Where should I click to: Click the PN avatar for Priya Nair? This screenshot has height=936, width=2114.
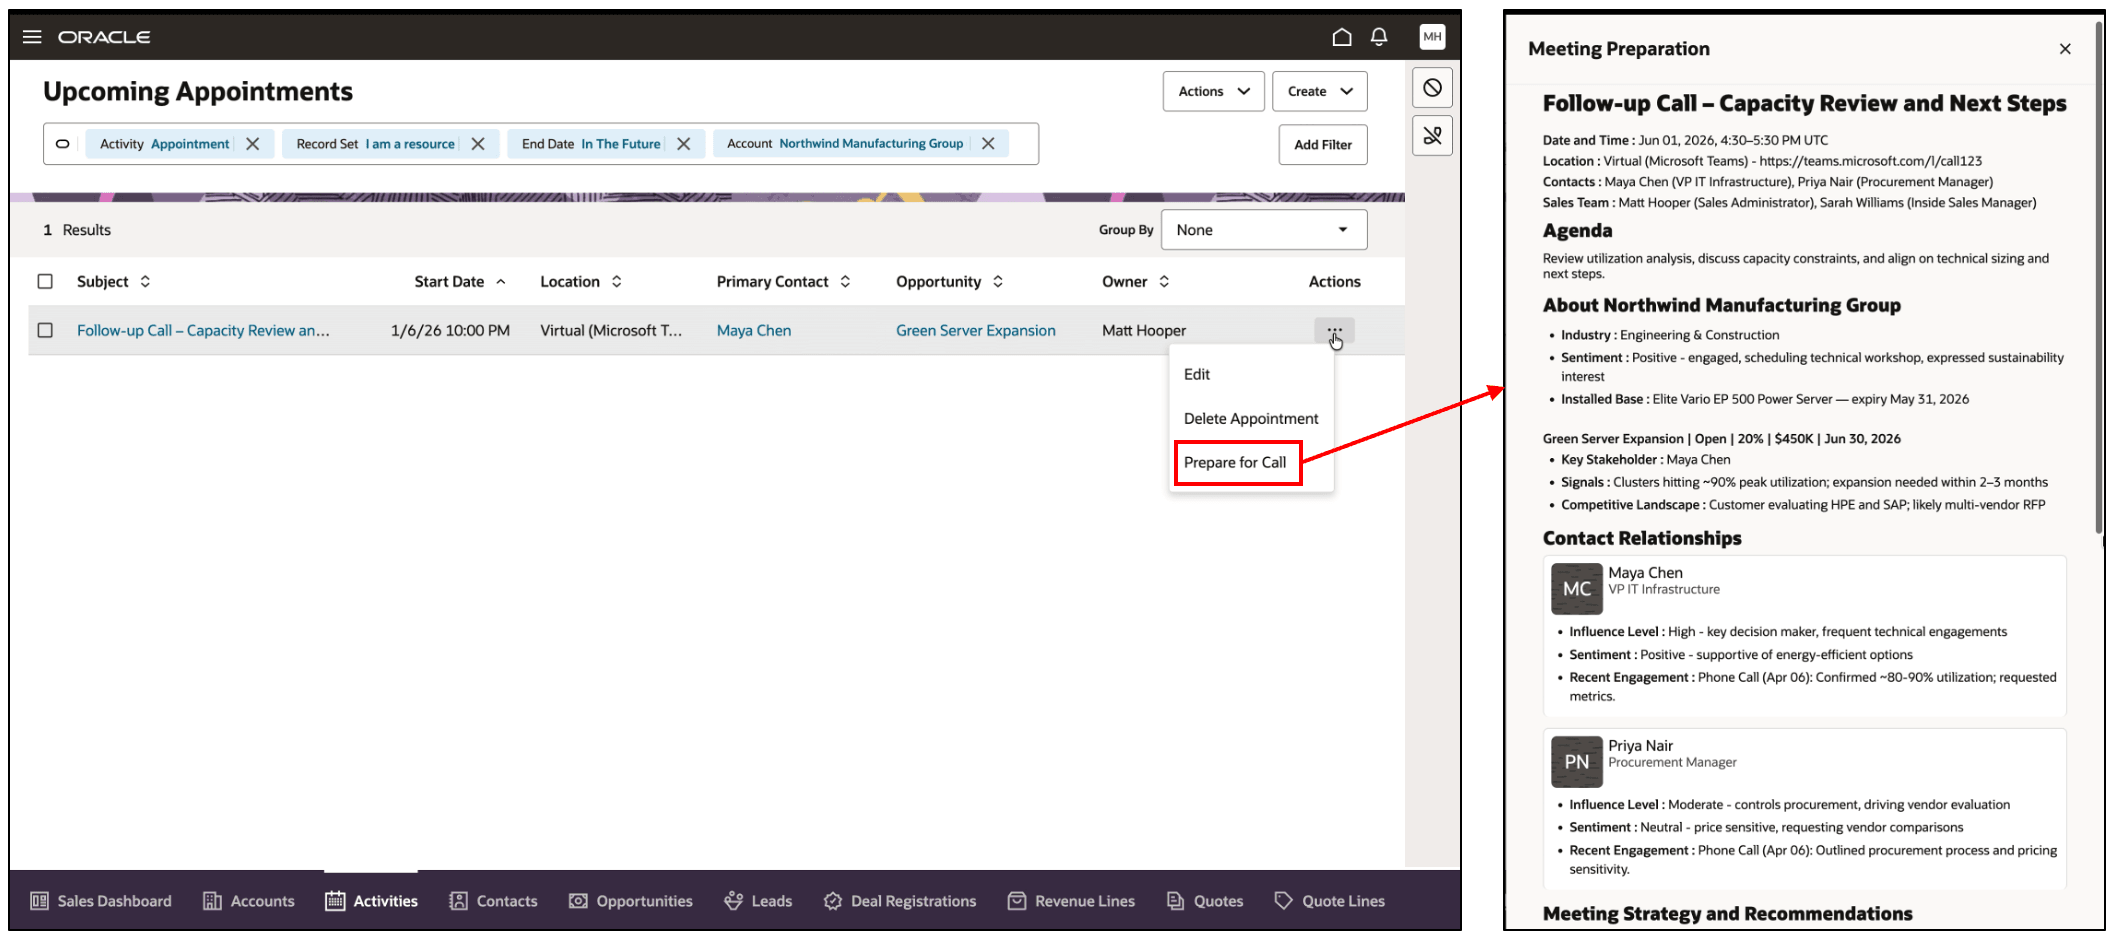click(1577, 762)
